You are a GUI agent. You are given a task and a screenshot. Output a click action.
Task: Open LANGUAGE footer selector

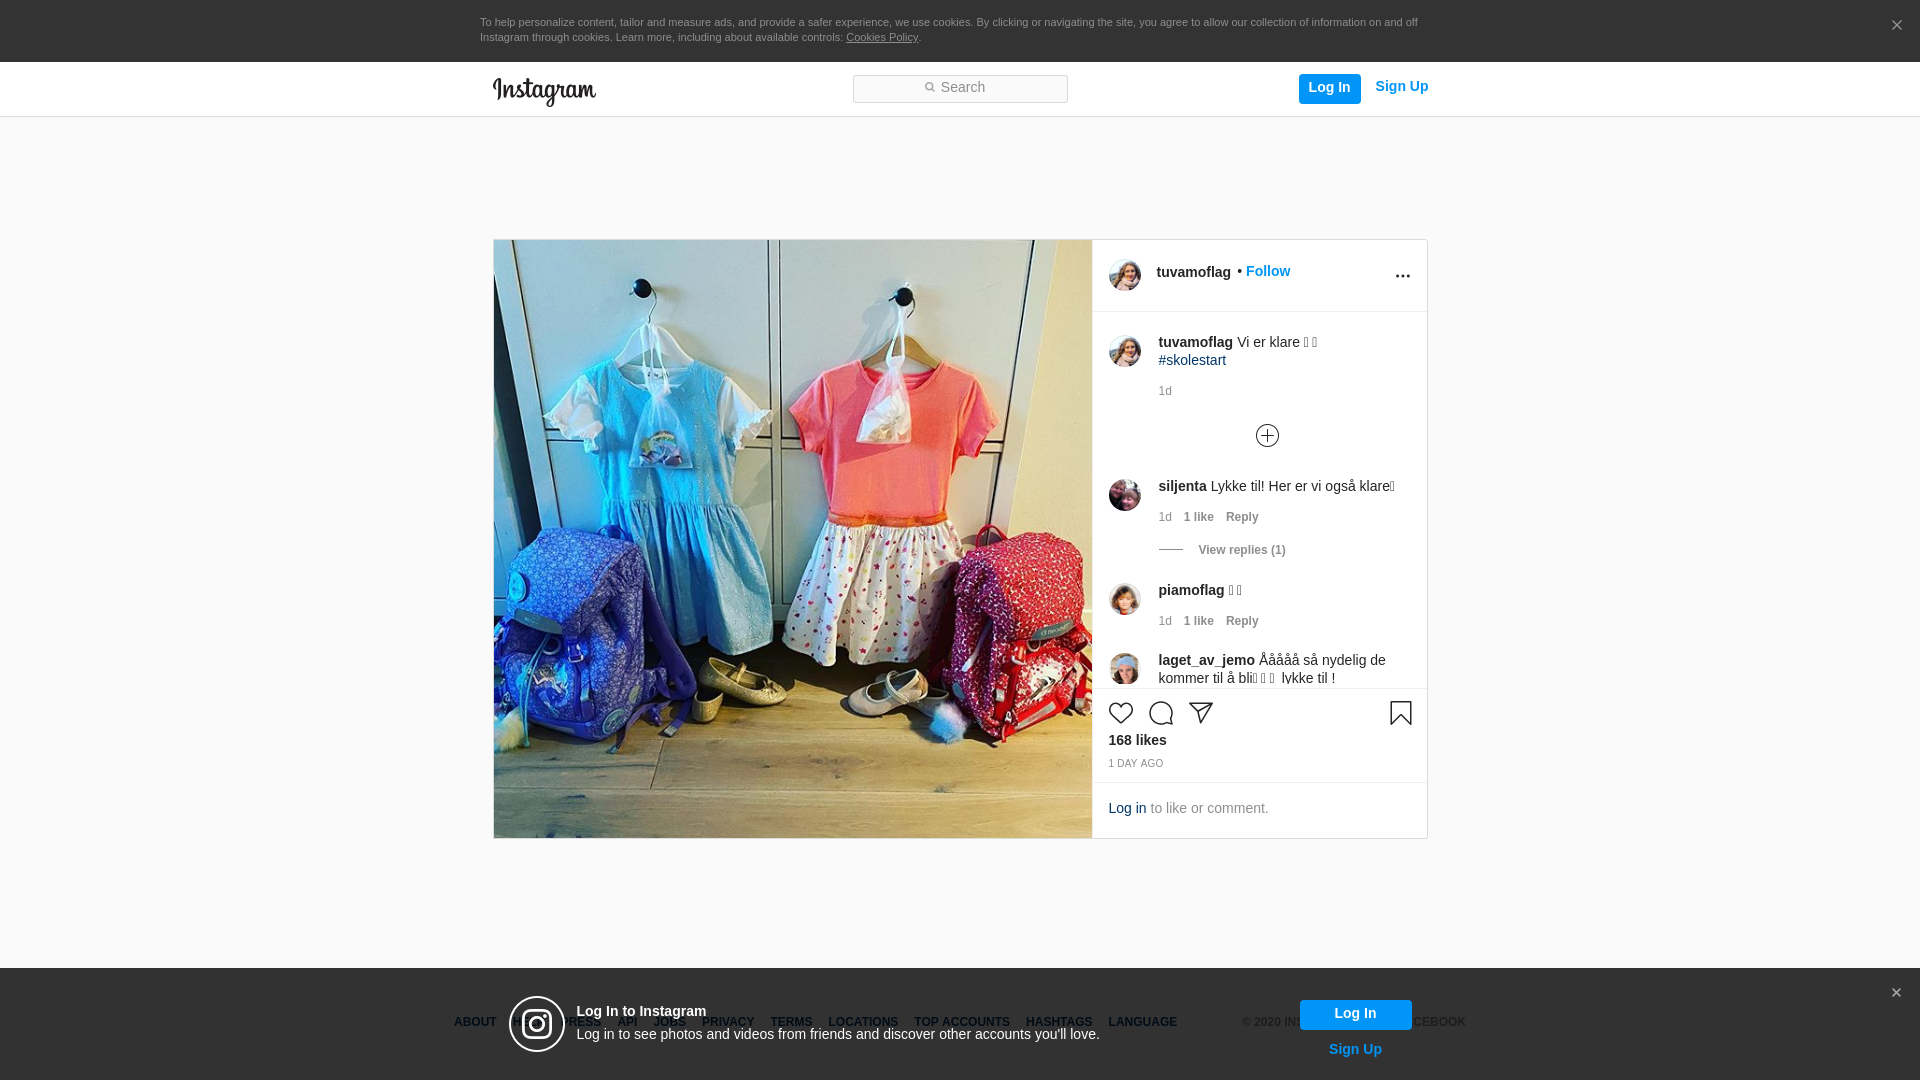1142,1022
